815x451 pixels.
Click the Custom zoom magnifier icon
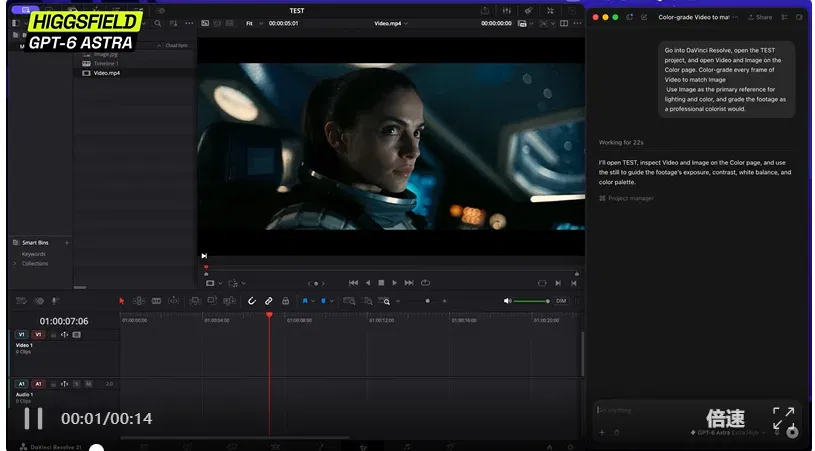click(384, 301)
